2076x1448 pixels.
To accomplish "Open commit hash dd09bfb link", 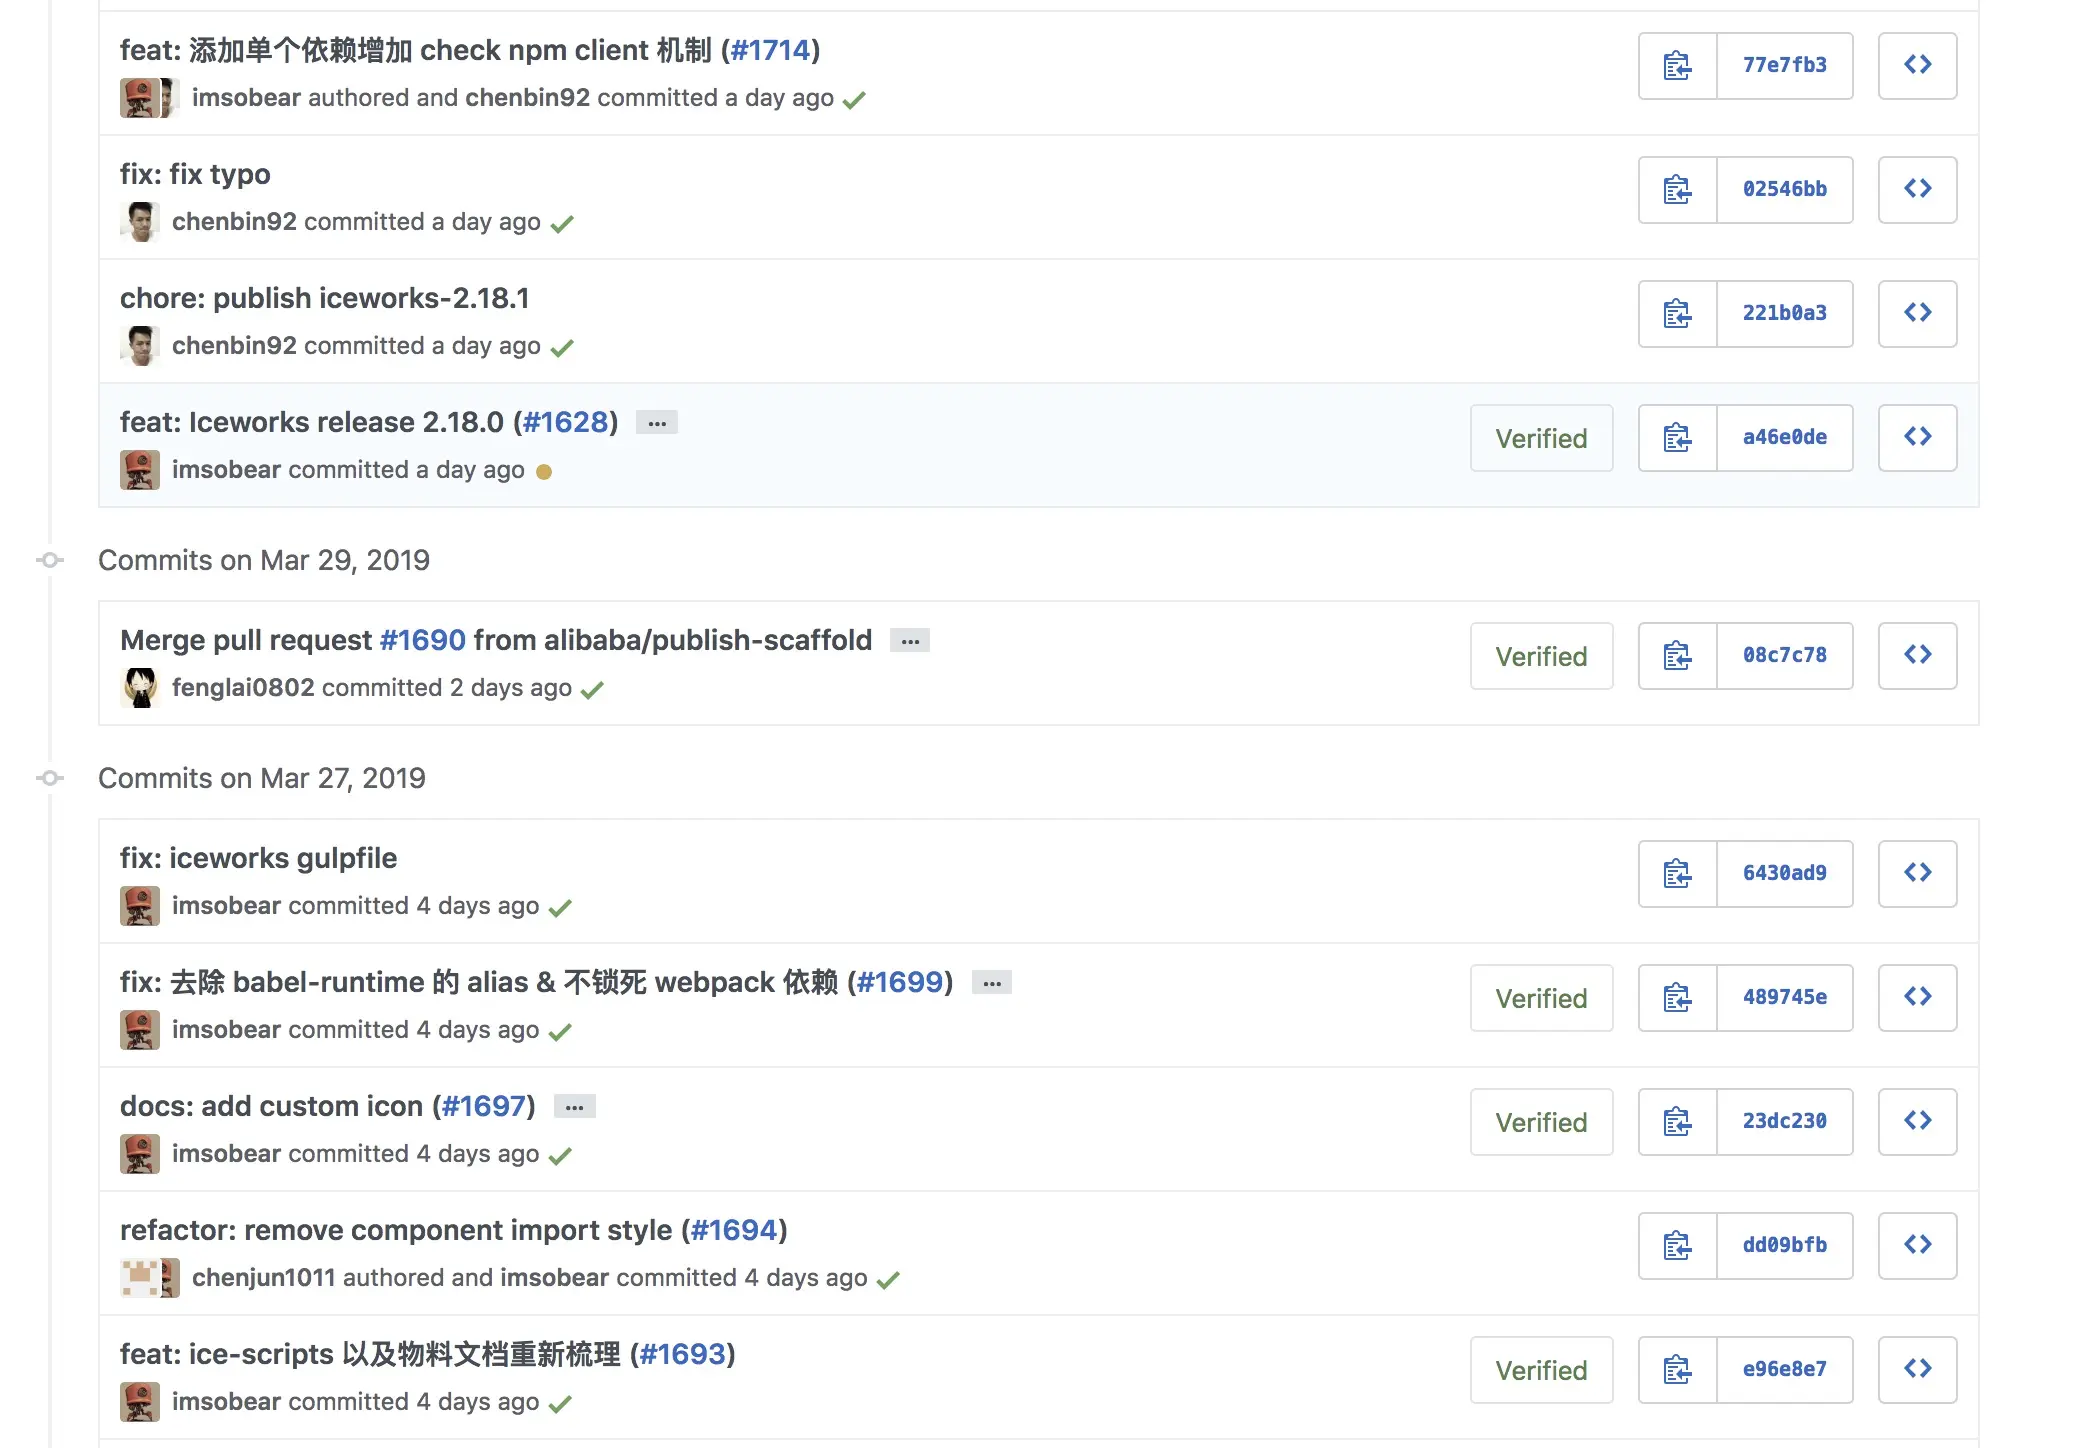I will click(x=1784, y=1246).
